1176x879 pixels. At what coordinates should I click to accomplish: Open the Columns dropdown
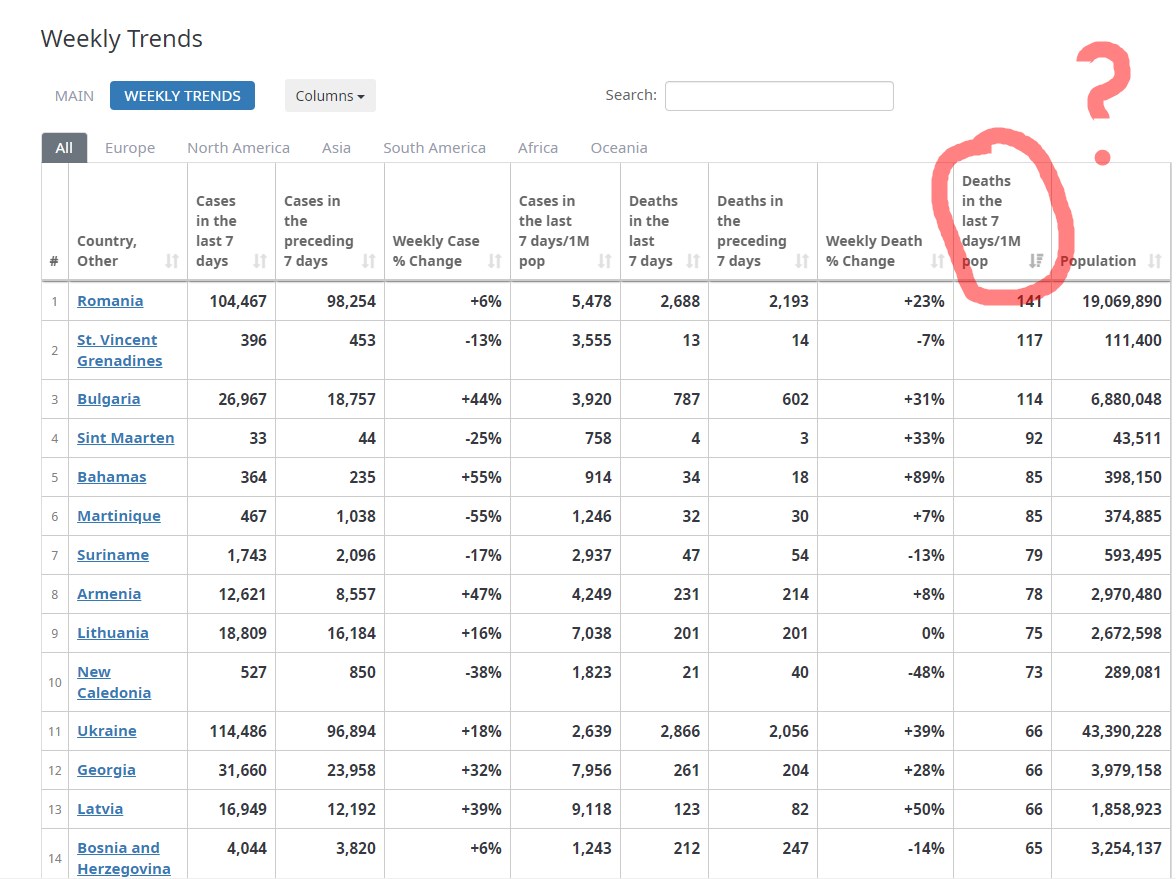pyautogui.click(x=330, y=96)
